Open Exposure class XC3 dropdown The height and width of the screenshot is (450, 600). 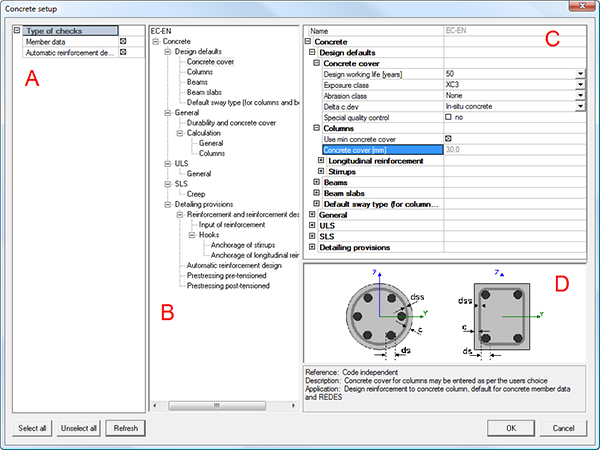click(x=580, y=85)
